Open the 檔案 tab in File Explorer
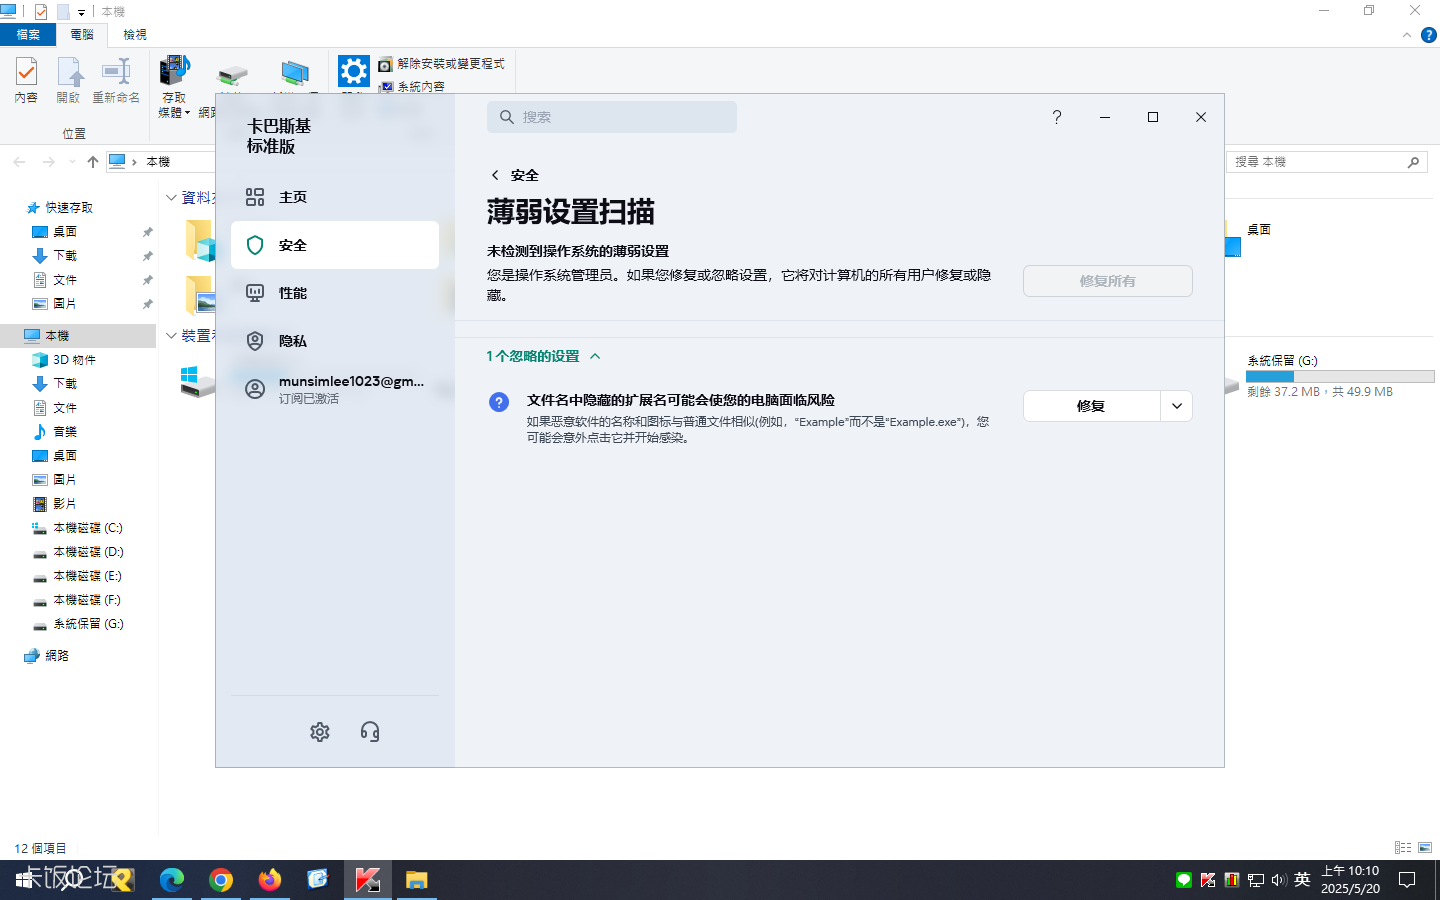The width and height of the screenshot is (1440, 900). 28,34
